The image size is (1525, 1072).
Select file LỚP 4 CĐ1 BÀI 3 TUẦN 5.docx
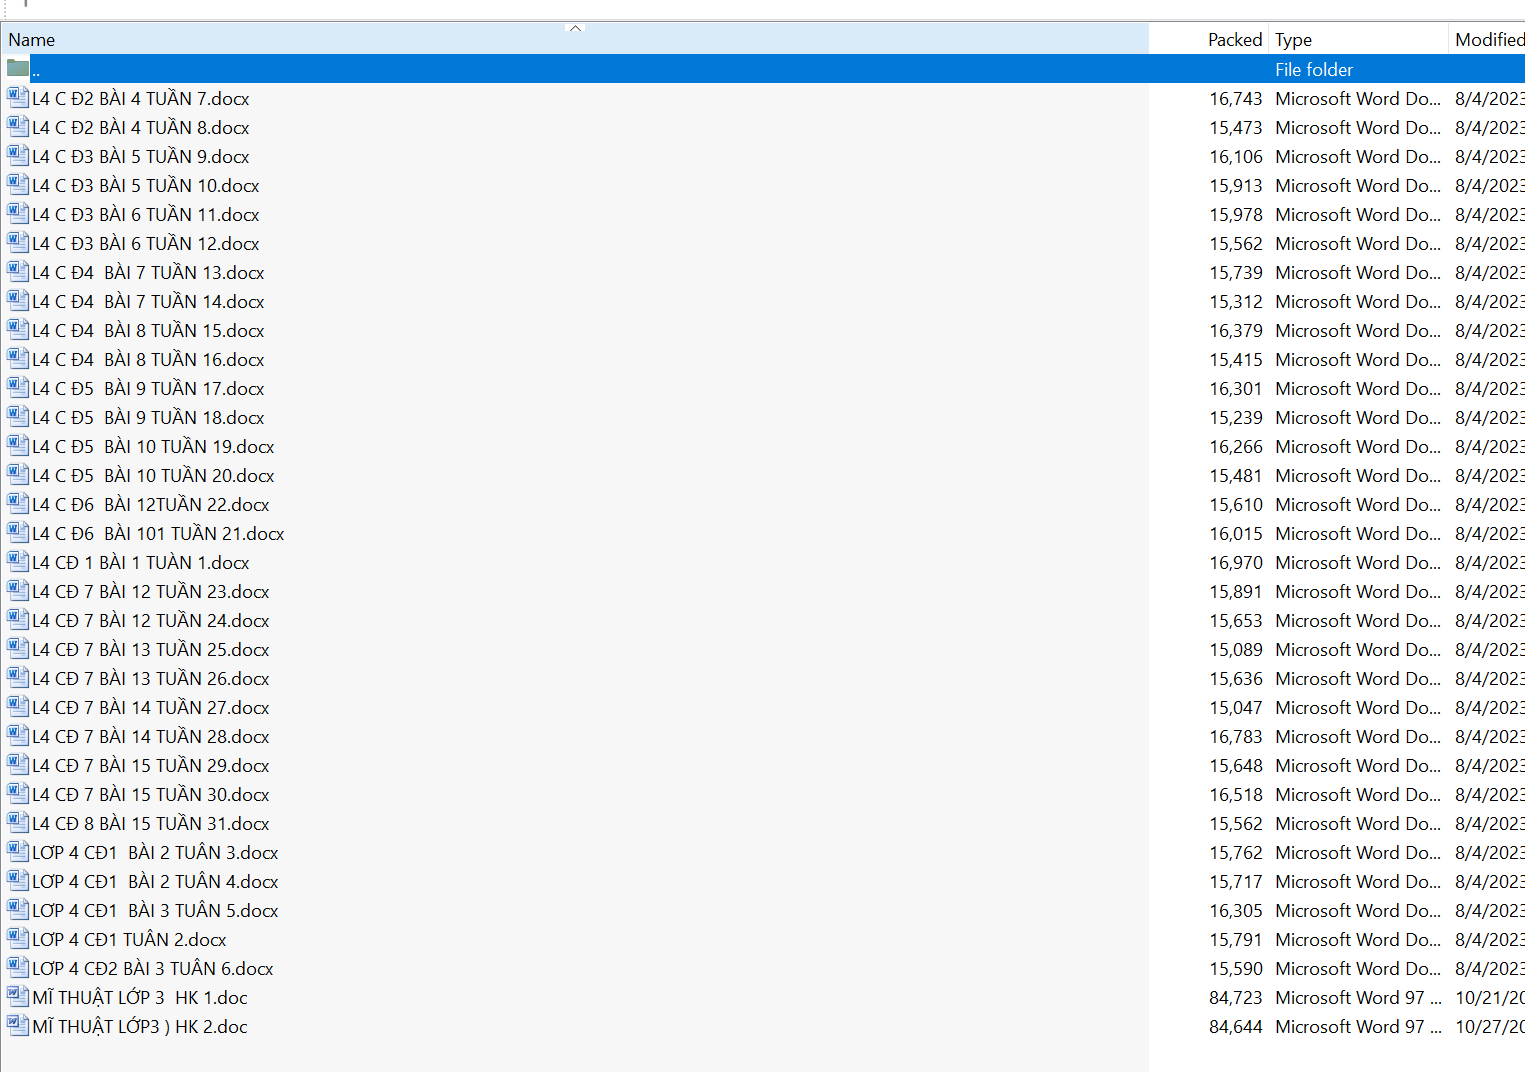[155, 911]
